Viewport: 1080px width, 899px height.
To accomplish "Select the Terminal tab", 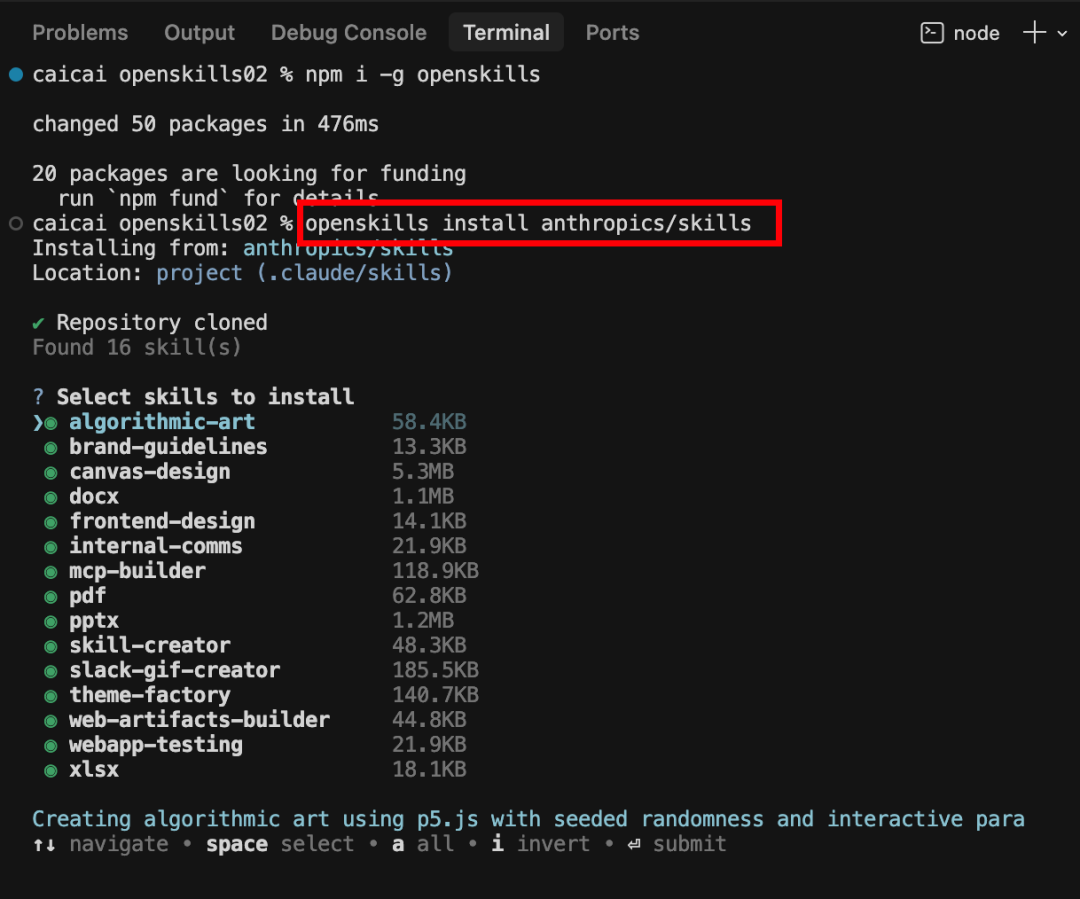I will click(506, 32).
